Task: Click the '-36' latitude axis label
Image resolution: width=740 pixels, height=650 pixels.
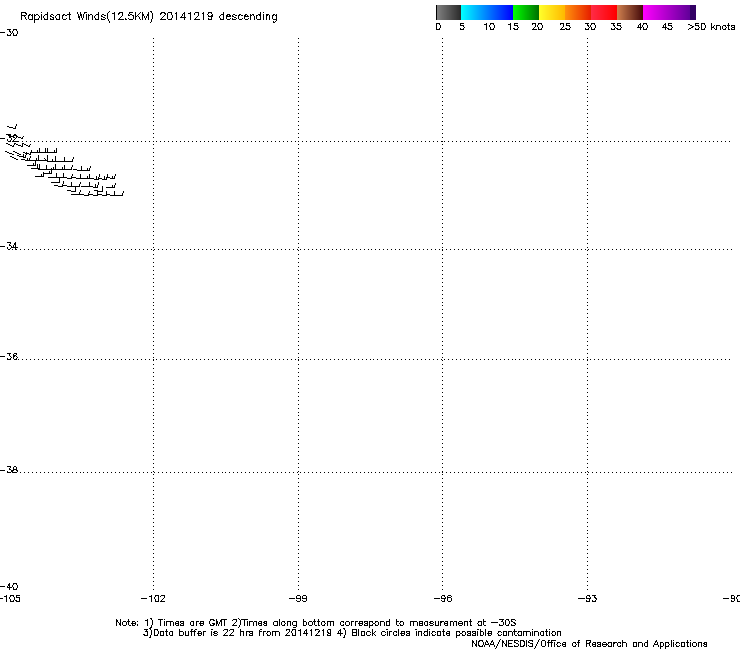Action: coord(9,356)
